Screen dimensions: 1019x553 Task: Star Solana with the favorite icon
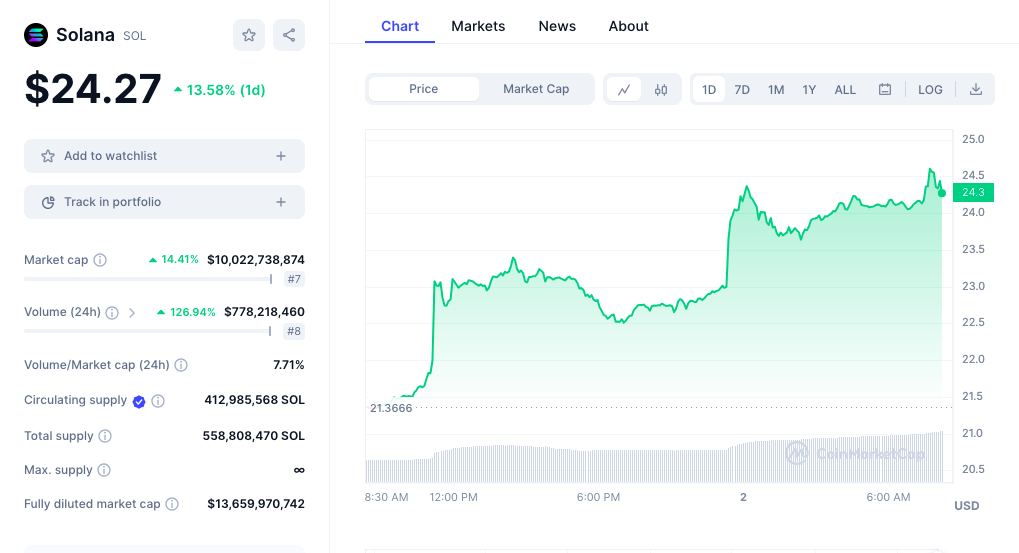249,35
